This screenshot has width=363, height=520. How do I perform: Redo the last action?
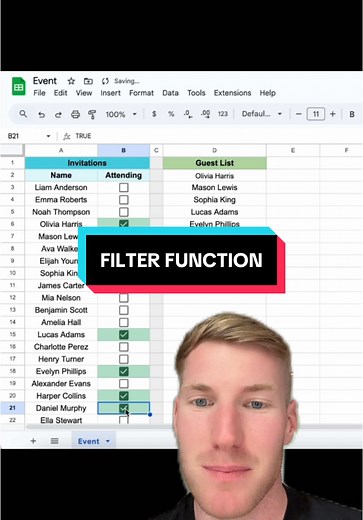(58, 114)
